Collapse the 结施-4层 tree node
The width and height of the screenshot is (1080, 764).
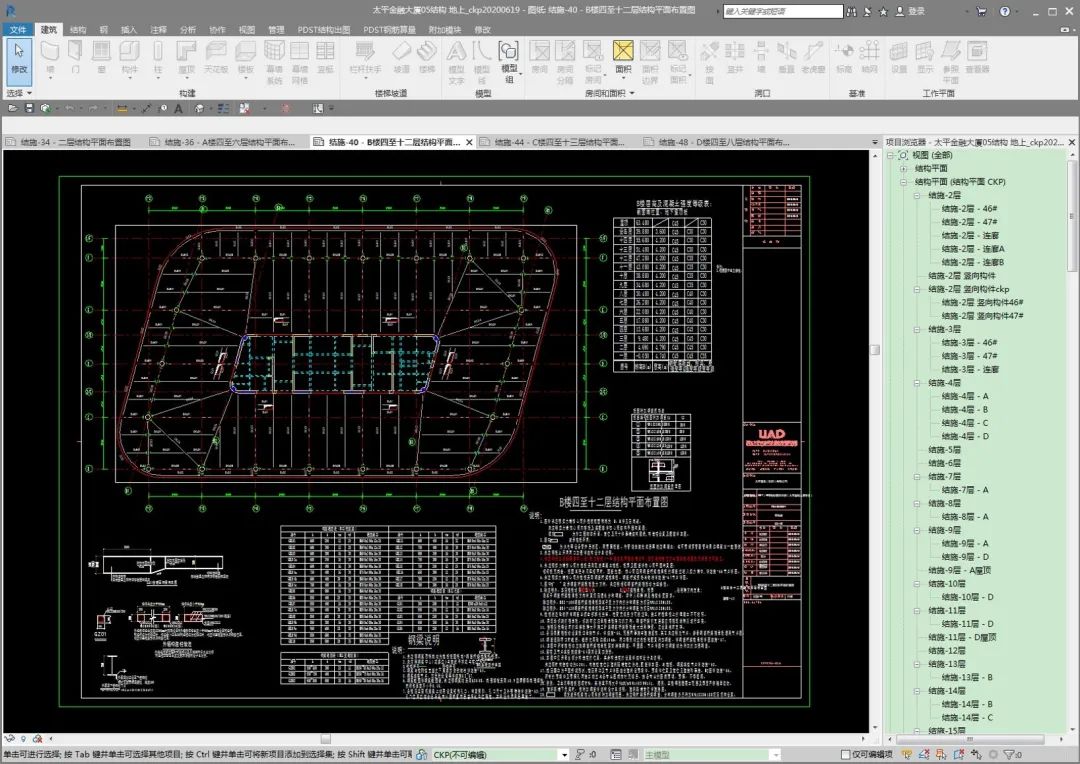pyautogui.click(x=917, y=383)
